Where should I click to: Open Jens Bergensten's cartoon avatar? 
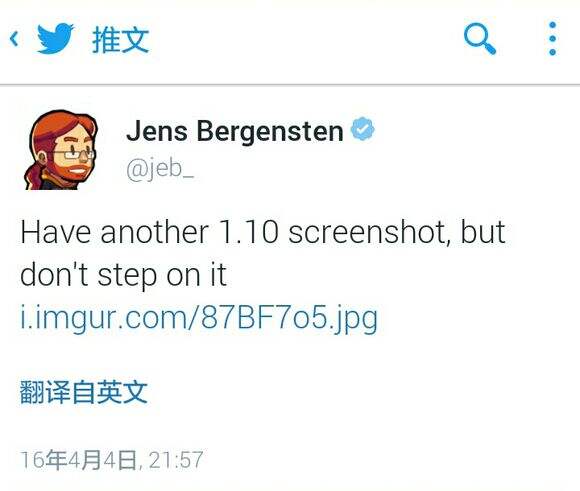point(61,150)
